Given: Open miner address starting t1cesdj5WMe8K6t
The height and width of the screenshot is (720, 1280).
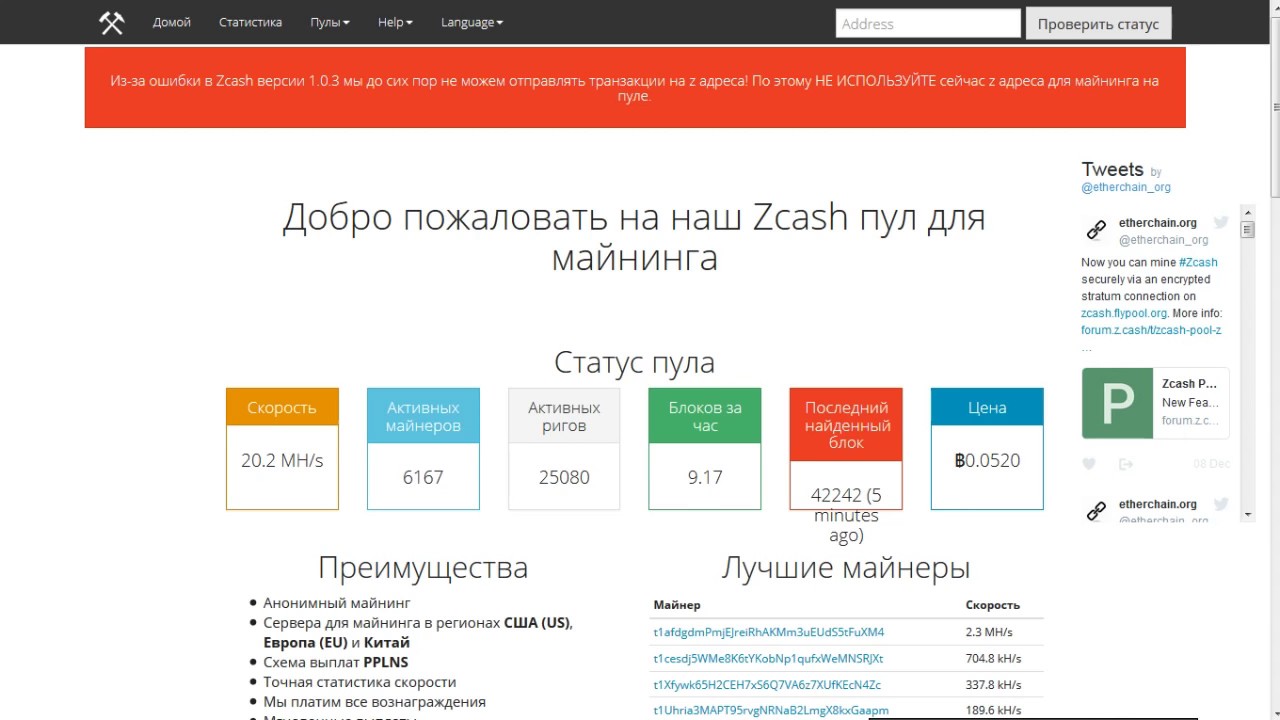Looking at the screenshot, I should click(x=768, y=658).
